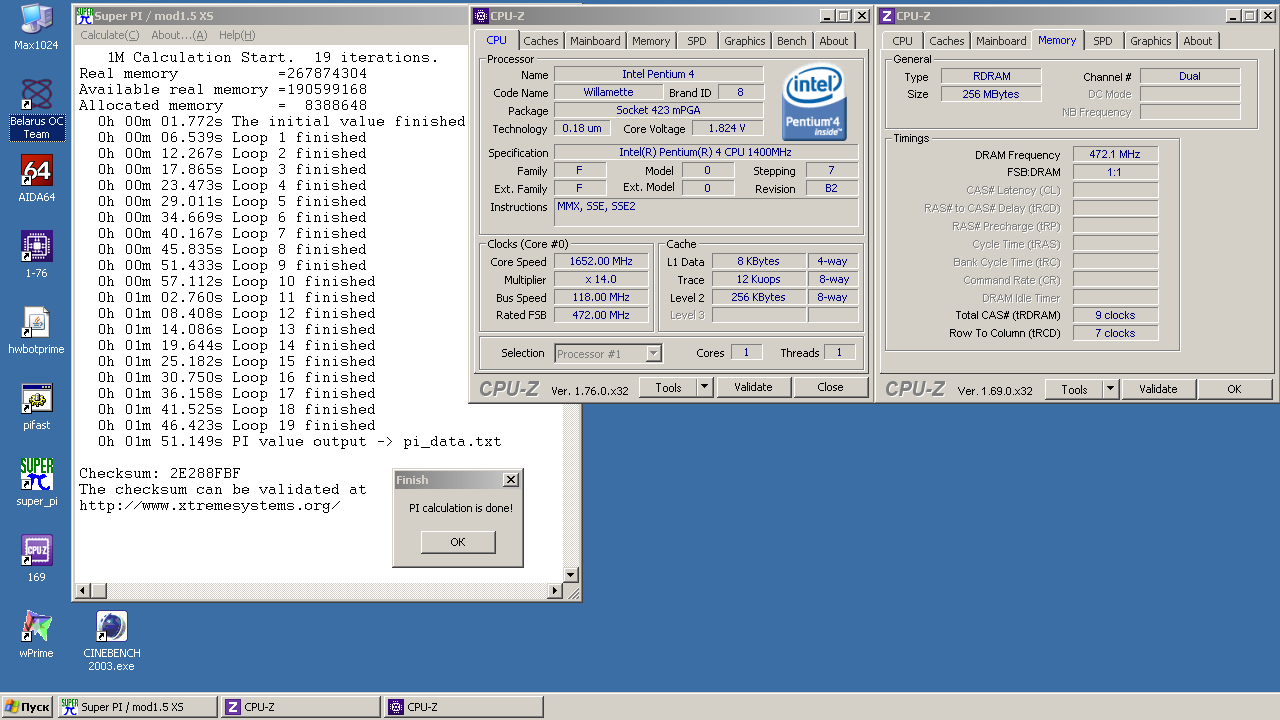Open Graphics tab in right CPU-Z window
Image resolution: width=1280 pixels, height=720 pixels.
point(1151,41)
